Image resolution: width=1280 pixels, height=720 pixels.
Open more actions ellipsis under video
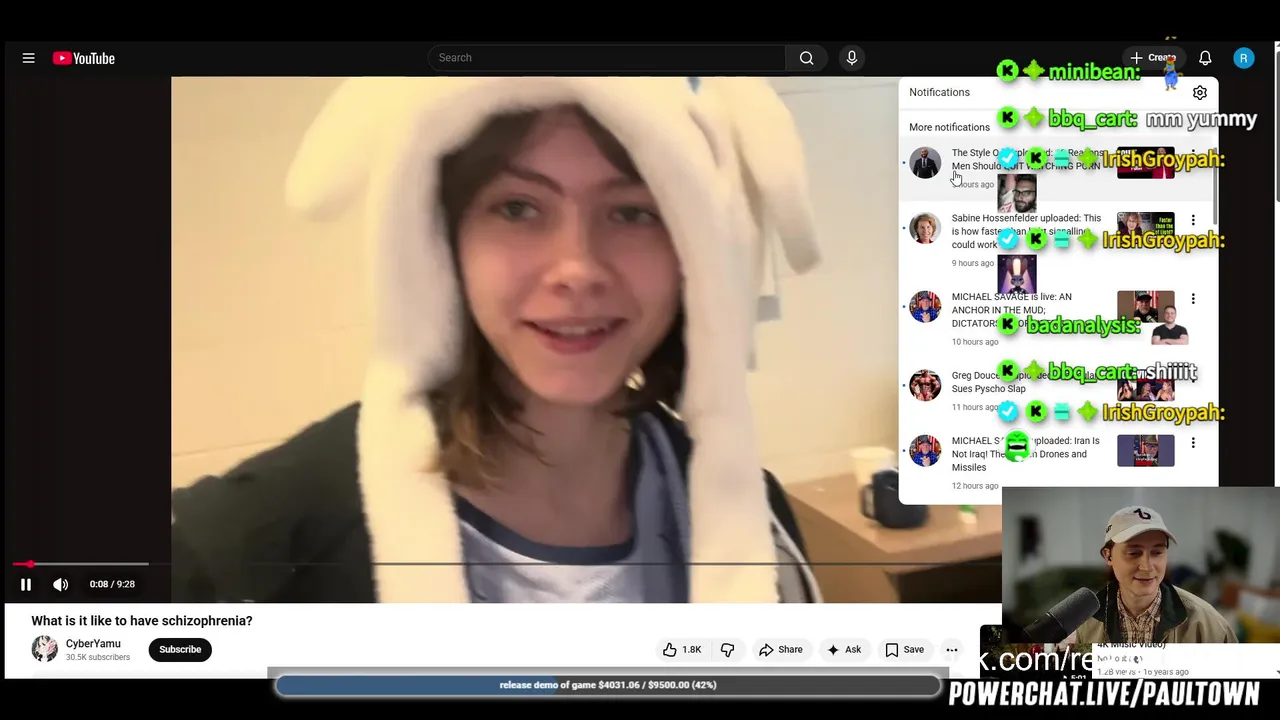coord(952,649)
